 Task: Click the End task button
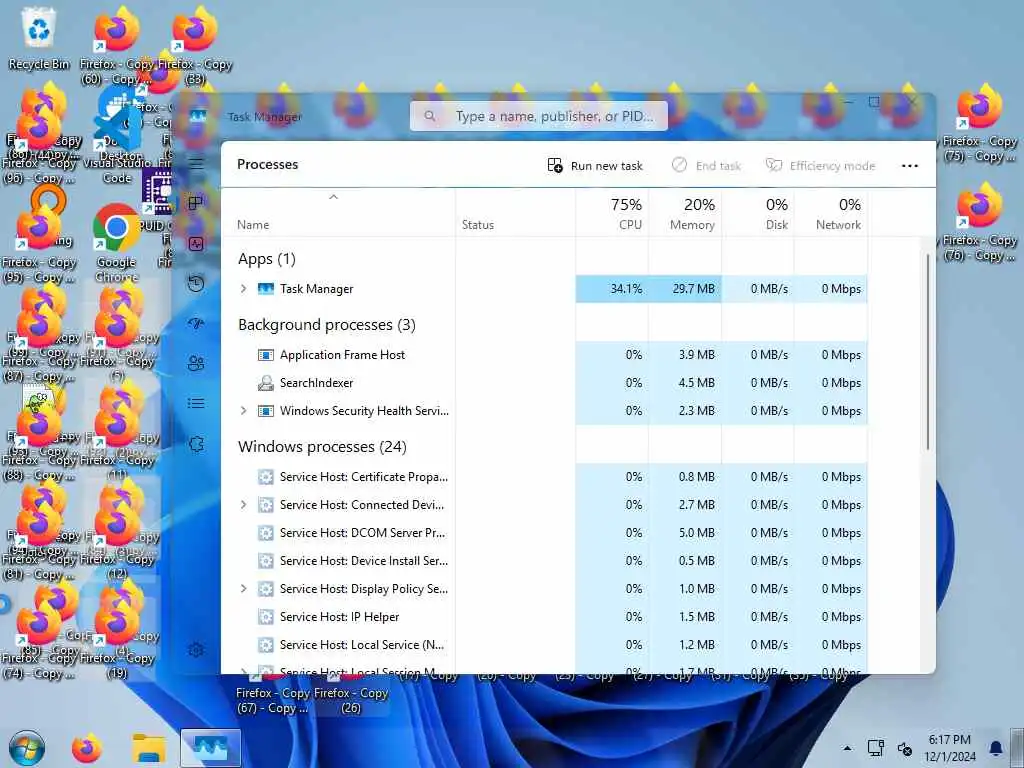click(x=706, y=165)
